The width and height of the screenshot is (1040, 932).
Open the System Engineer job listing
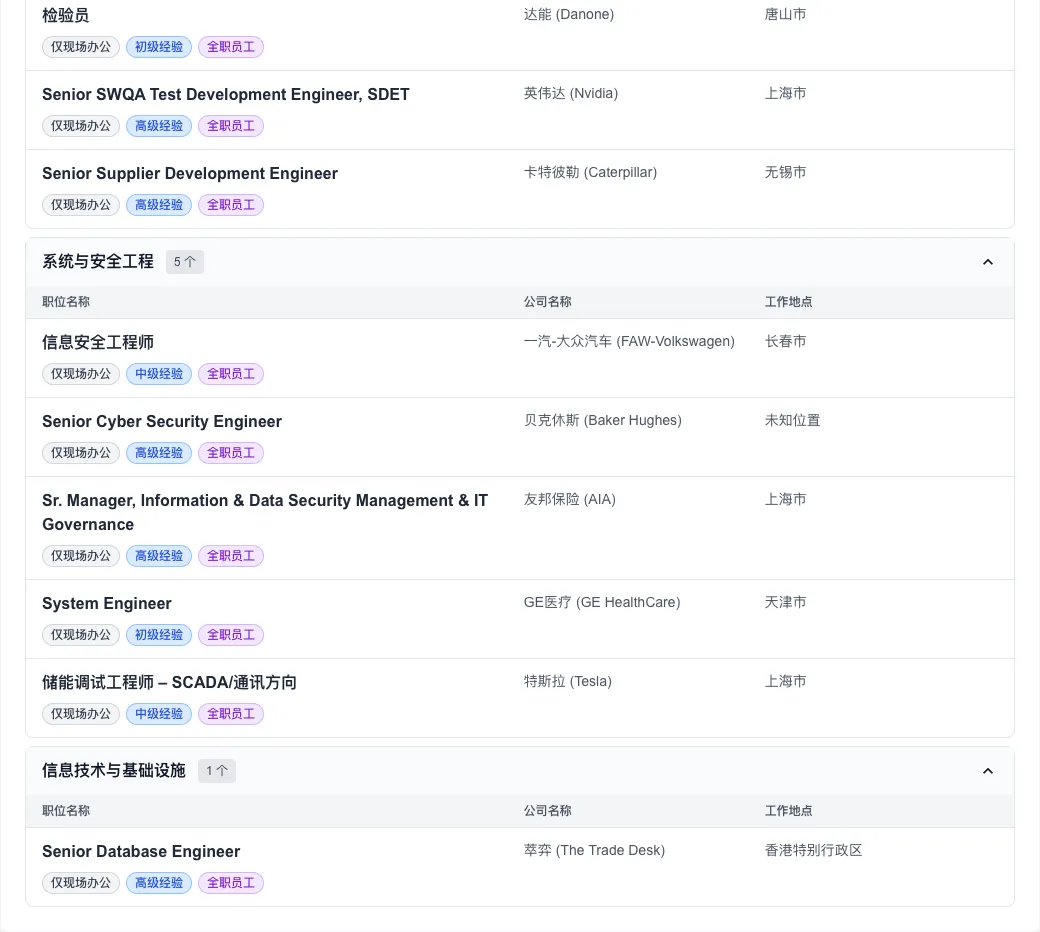(107, 603)
